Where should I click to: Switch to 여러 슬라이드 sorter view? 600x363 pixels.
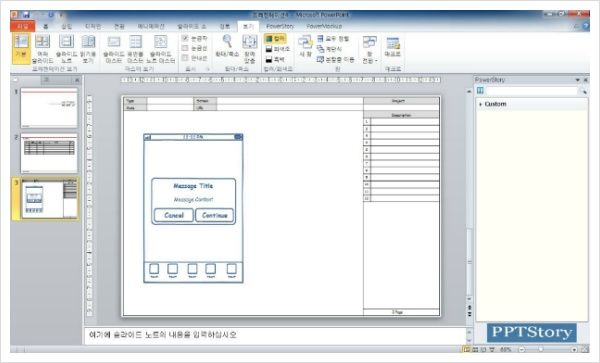[x=42, y=48]
